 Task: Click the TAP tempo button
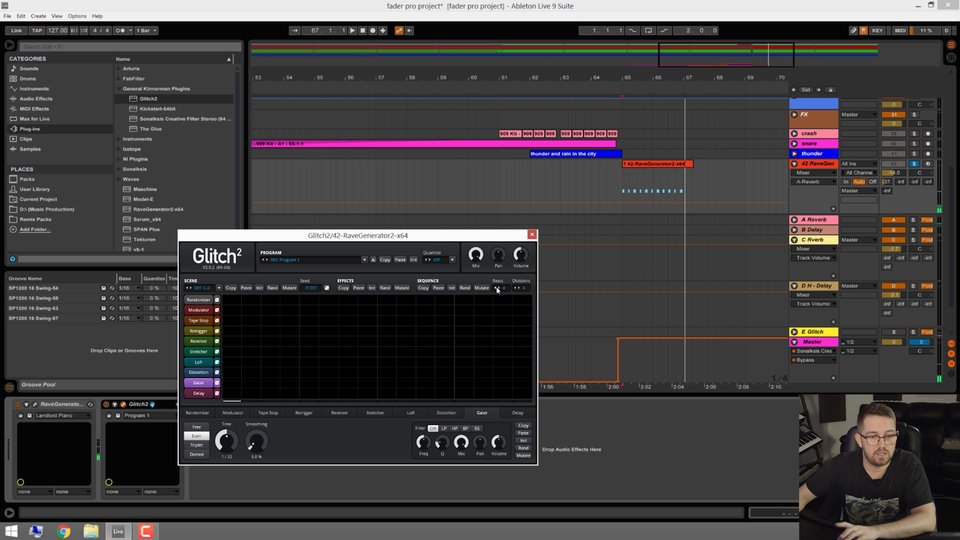pyautogui.click(x=37, y=31)
